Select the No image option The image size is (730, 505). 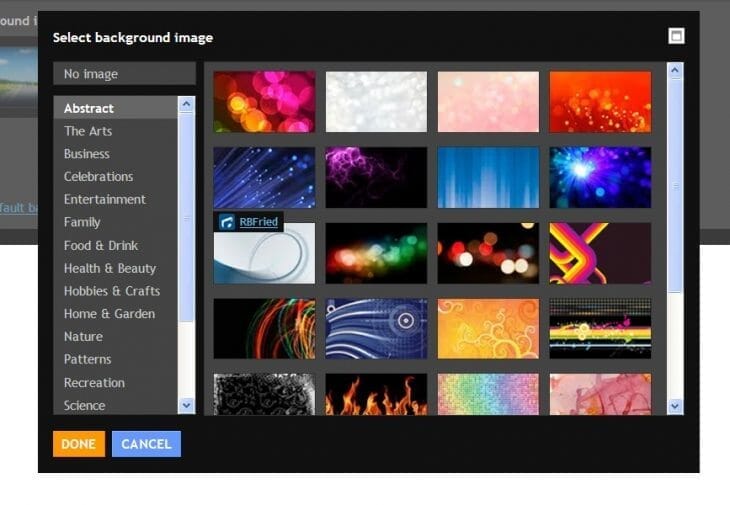coord(124,74)
